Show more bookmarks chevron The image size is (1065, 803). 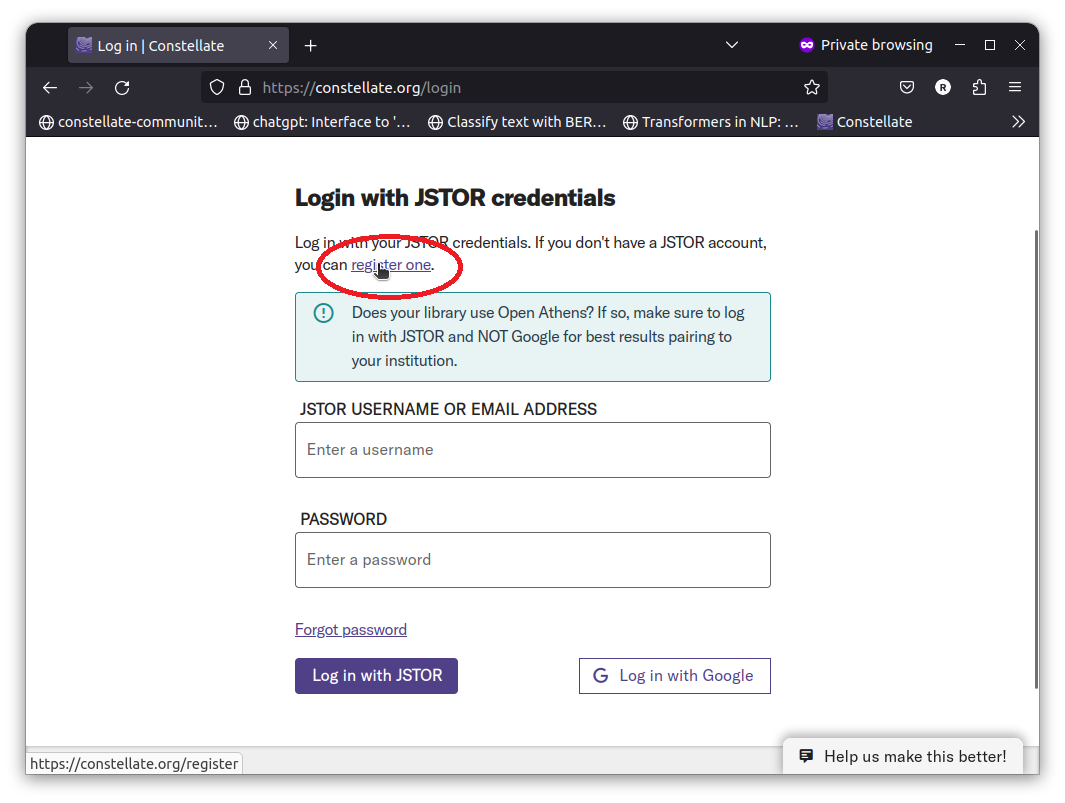tap(1018, 122)
